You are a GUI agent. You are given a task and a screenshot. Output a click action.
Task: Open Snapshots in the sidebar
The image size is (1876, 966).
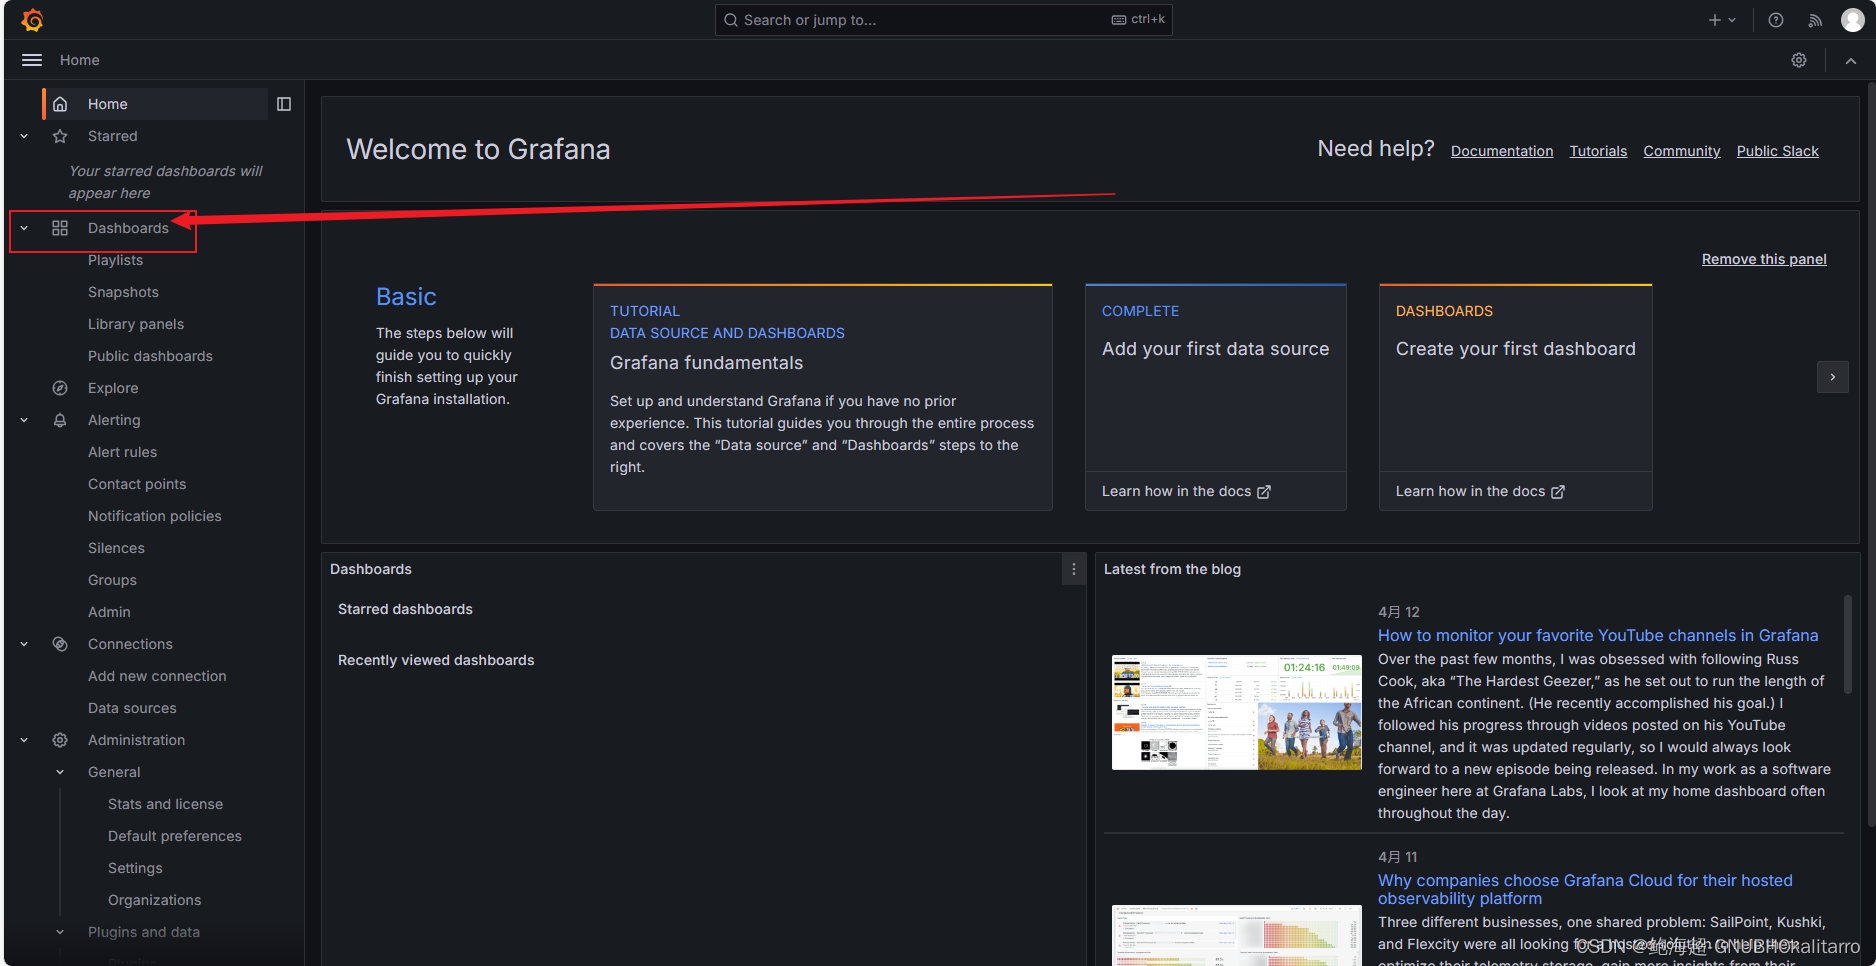(x=123, y=292)
